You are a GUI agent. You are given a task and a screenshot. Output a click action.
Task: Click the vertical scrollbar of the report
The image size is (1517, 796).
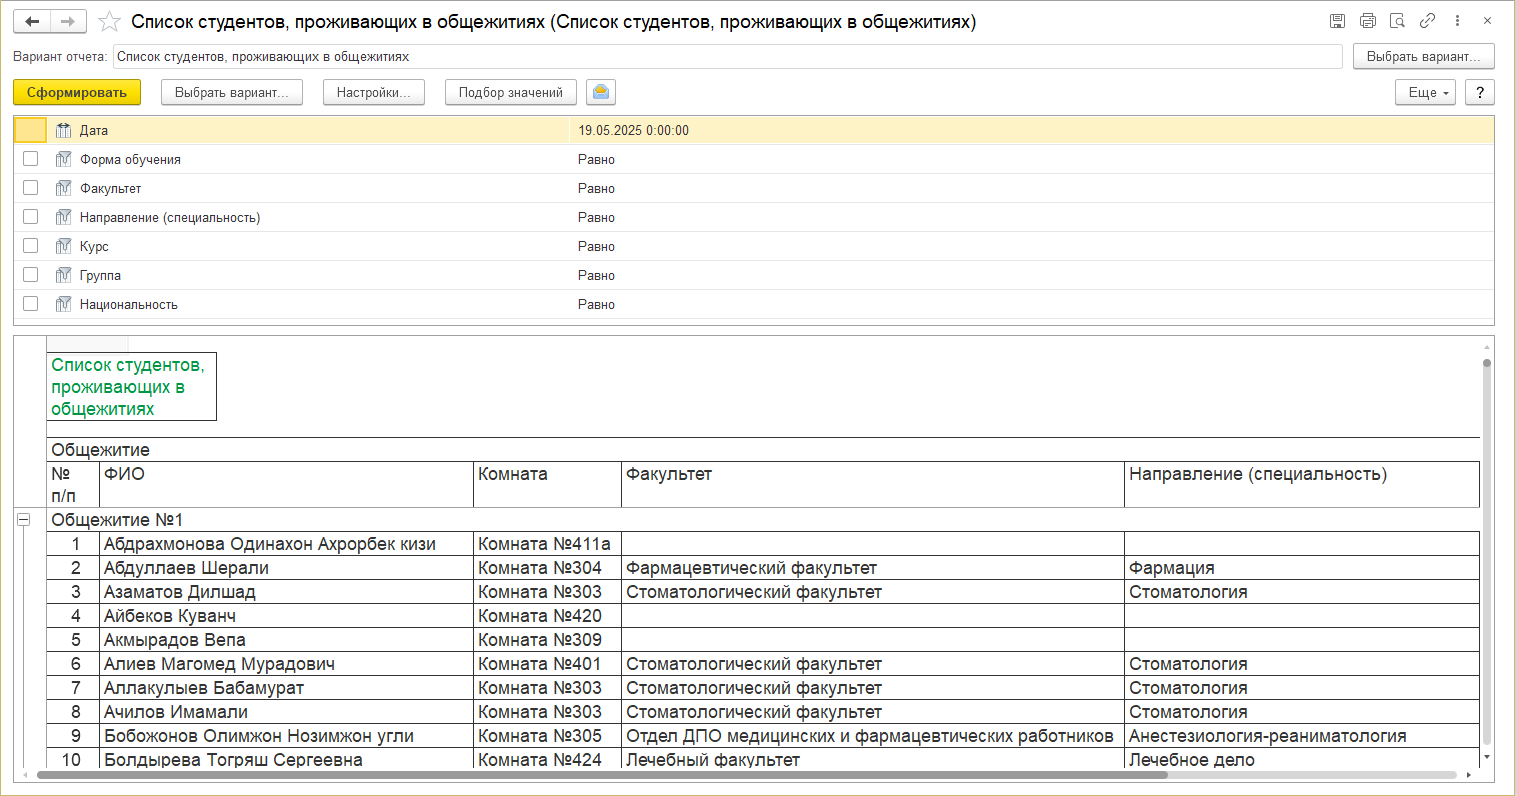(1487, 550)
